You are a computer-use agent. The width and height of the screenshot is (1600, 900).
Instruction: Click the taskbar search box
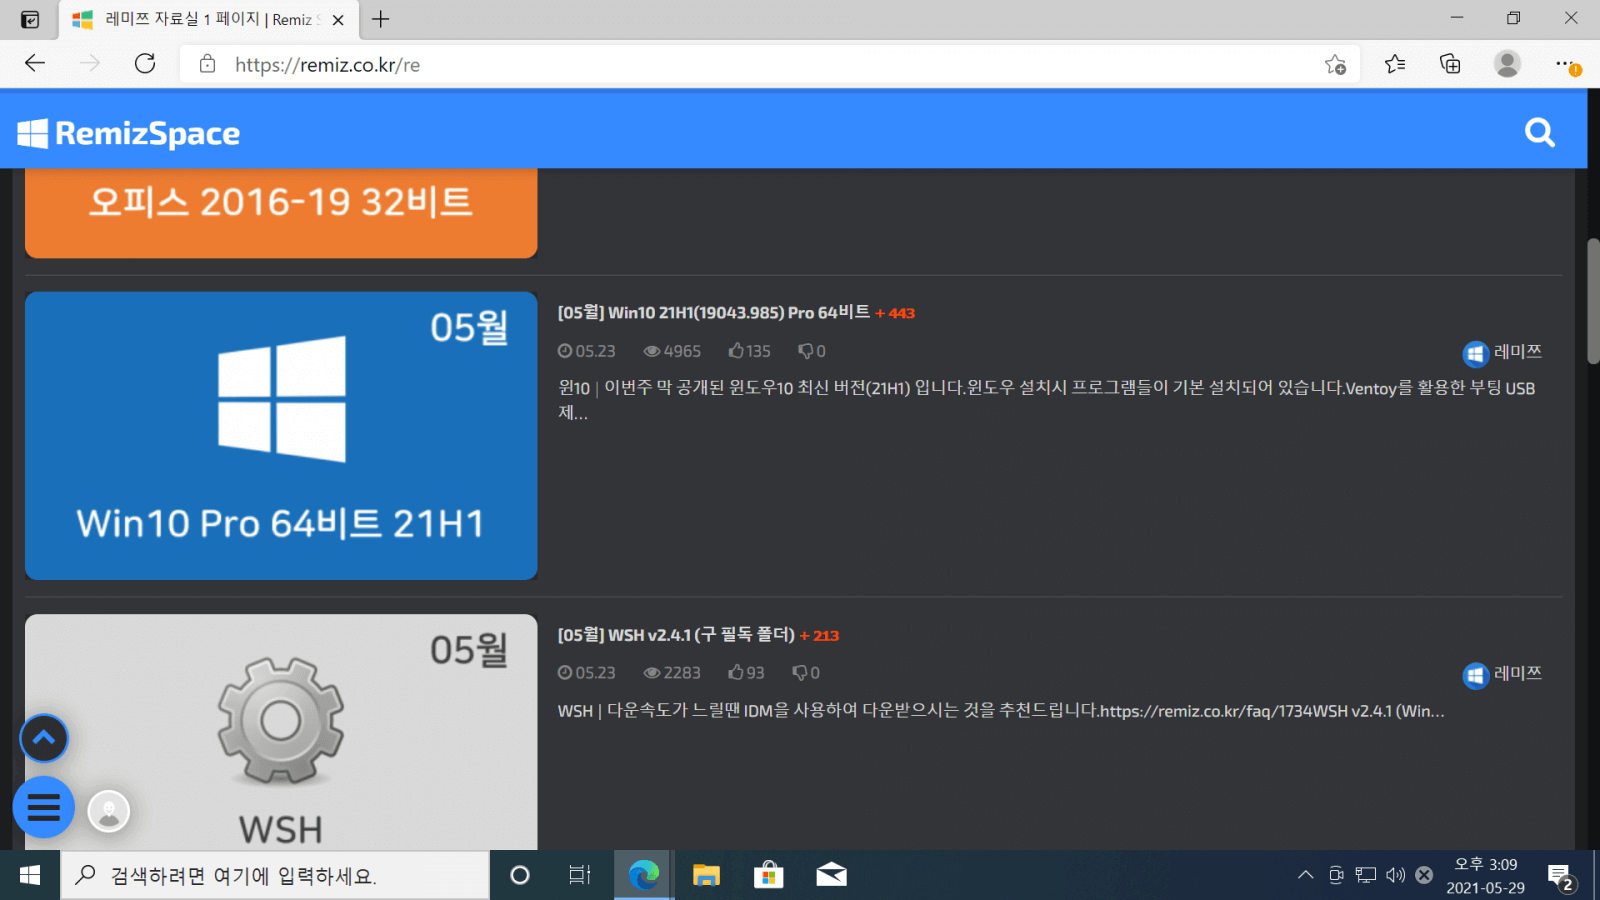pyautogui.click(x=275, y=875)
